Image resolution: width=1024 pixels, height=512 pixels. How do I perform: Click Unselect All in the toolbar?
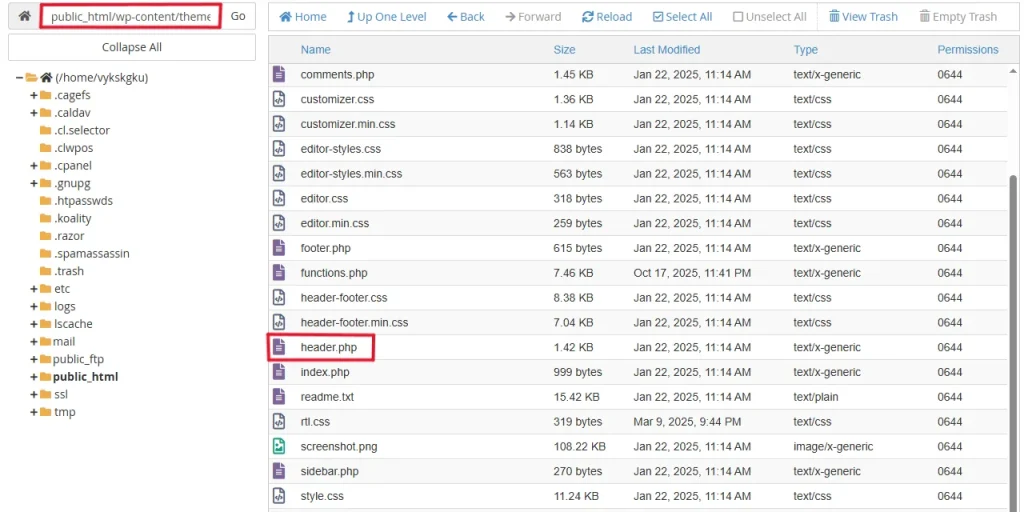[769, 17]
